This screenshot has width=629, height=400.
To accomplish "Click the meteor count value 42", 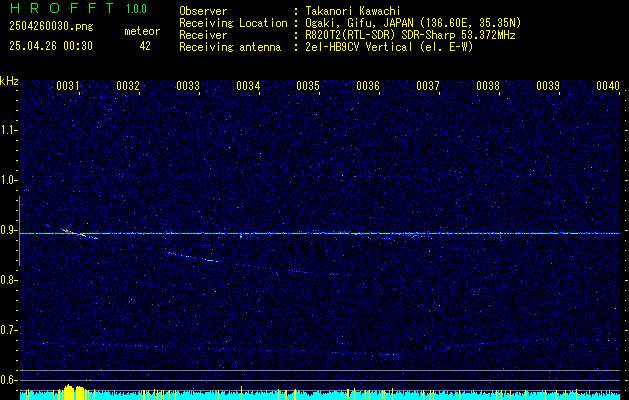I will (145, 46).
